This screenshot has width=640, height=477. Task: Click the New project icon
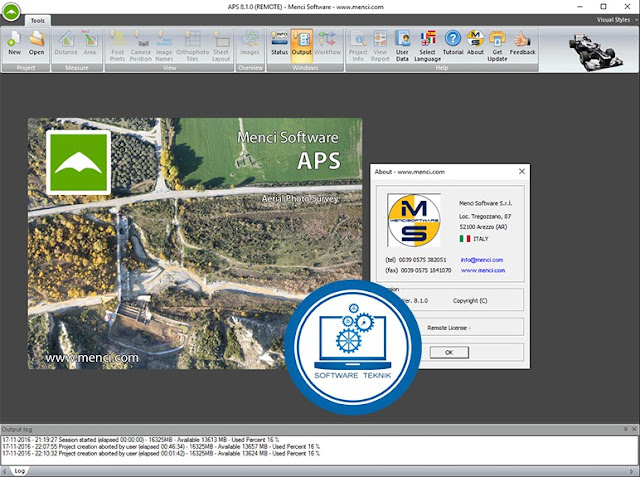(x=14, y=43)
